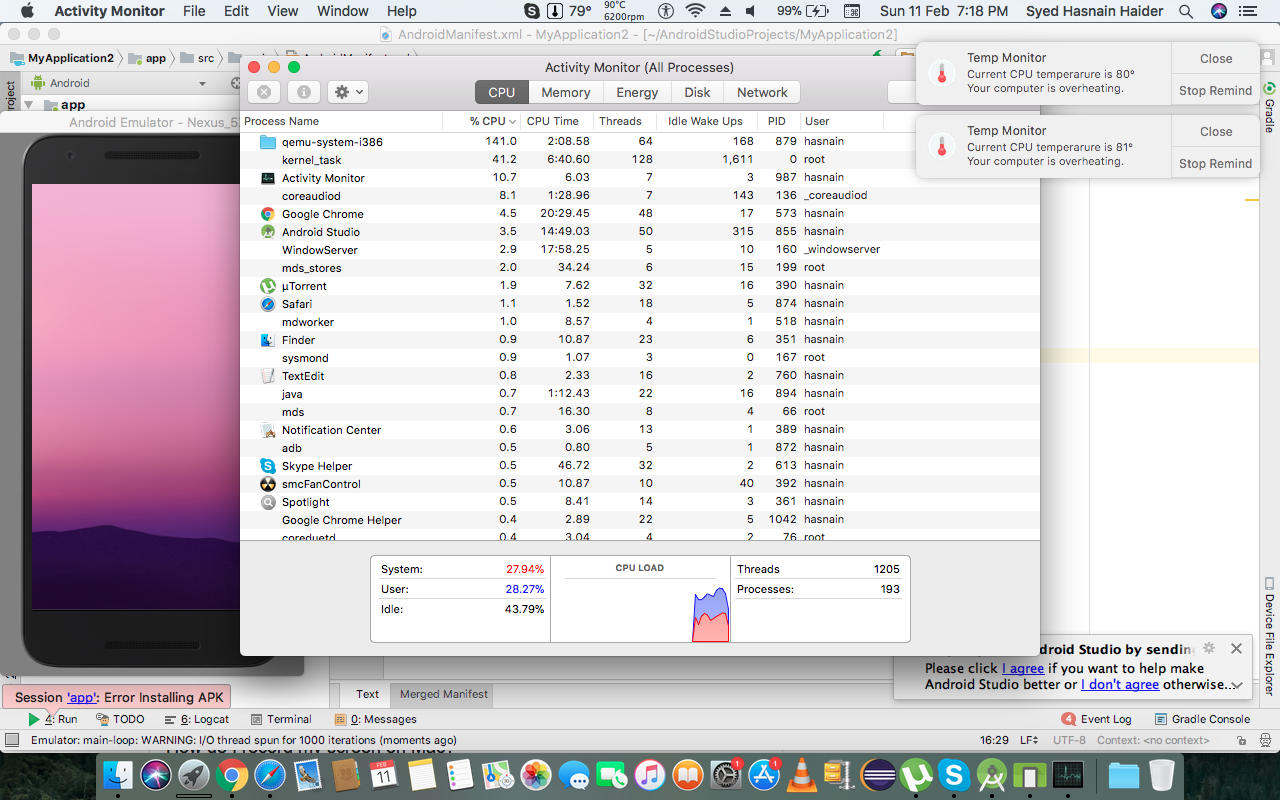Open the Gradle Console tool window
The height and width of the screenshot is (800, 1280).
pos(1202,719)
